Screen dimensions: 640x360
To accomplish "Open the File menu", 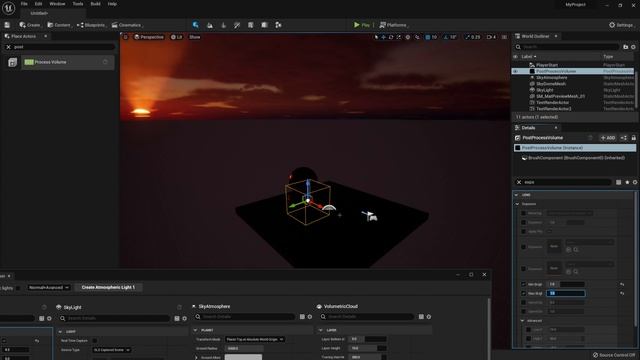I will tap(24, 4).
